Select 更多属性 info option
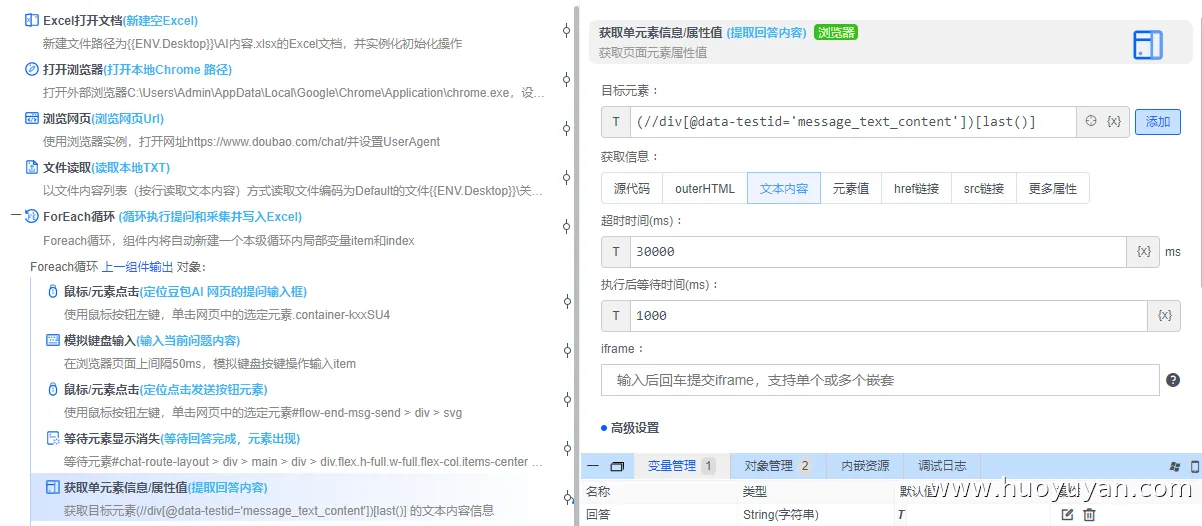This screenshot has width=1202, height=526. coord(1052,188)
